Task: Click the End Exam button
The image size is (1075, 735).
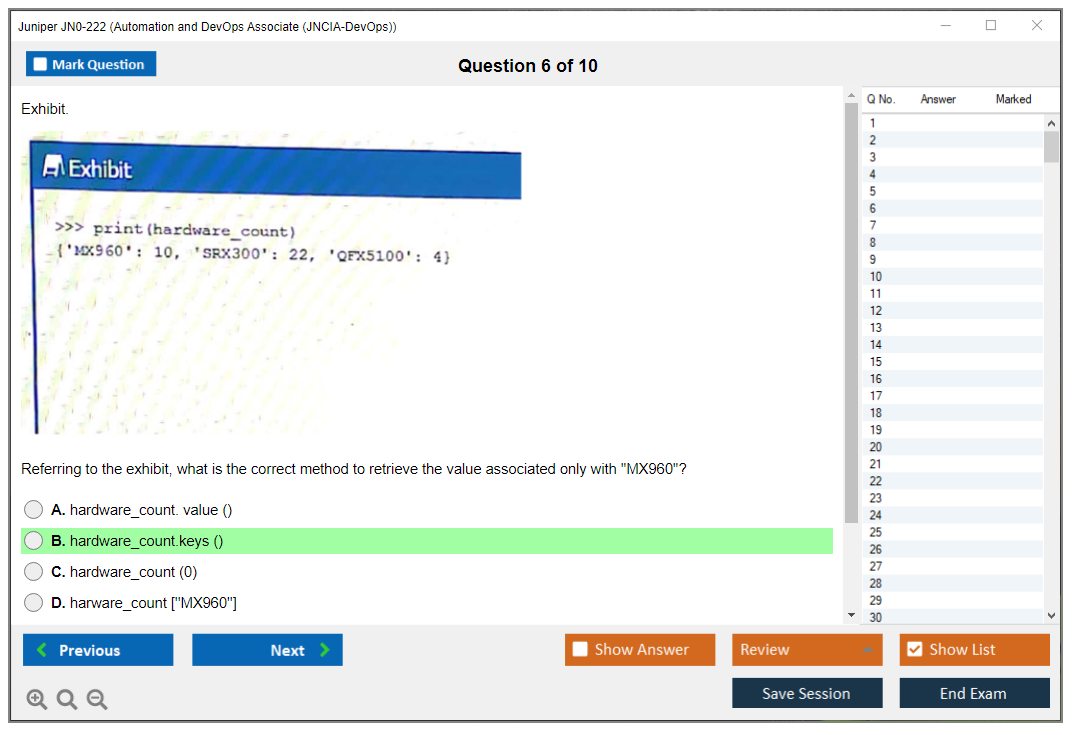Action: click(x=974, y=693)
